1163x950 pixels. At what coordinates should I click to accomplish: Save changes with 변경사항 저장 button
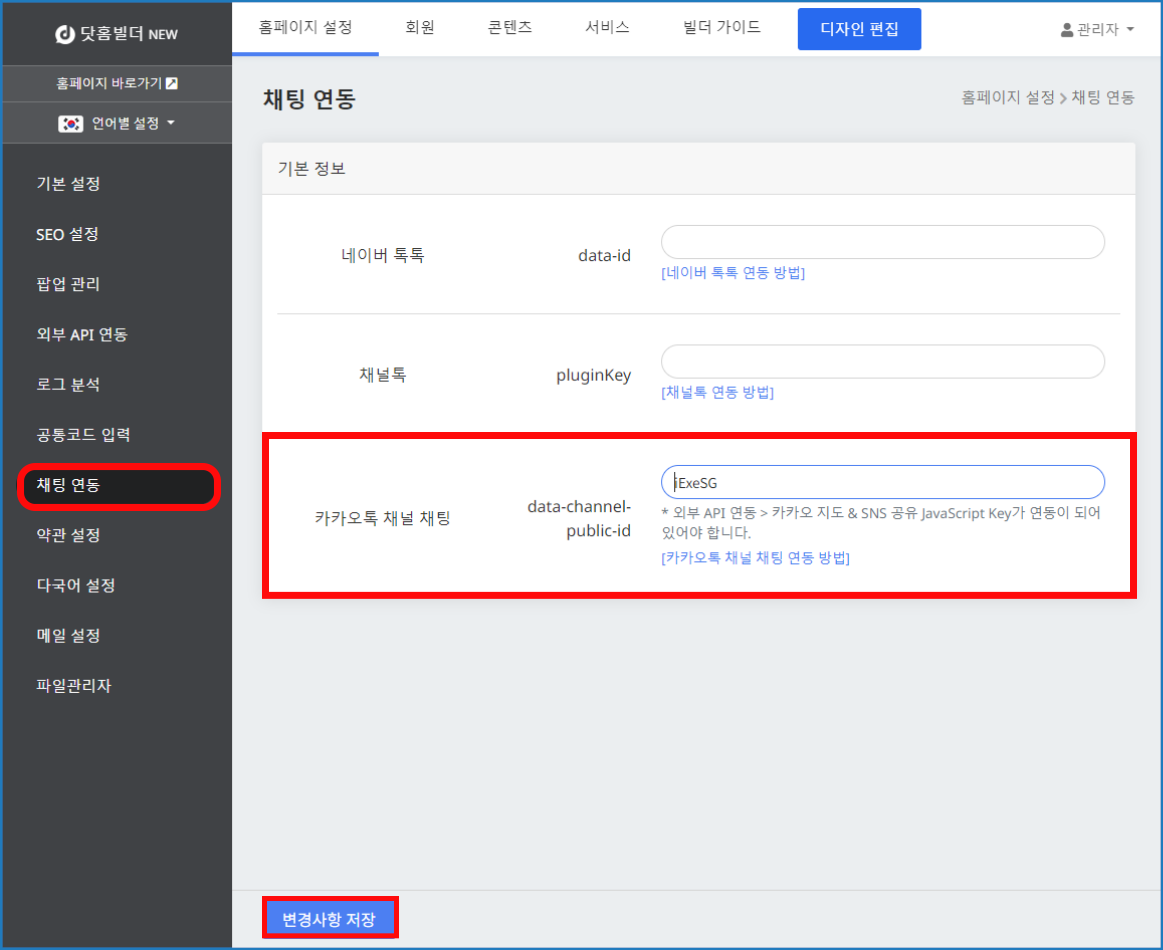(330, 919)
